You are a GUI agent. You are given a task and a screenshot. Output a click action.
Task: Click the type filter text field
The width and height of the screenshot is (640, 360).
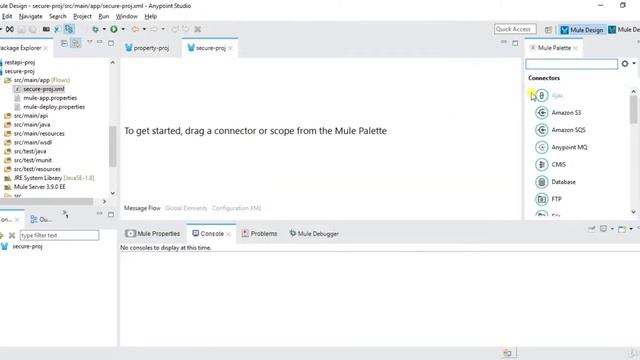point(59,236)
